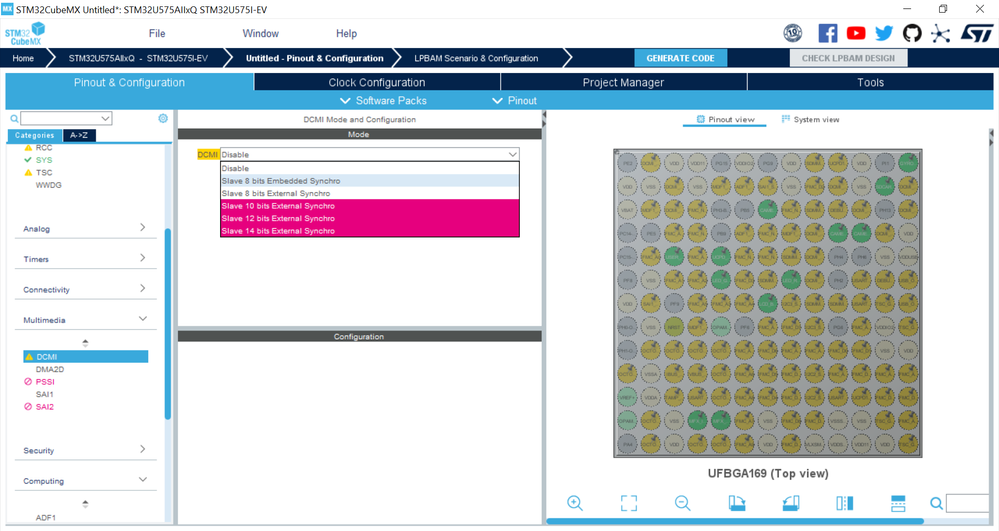The height and width of the screenshot is (531, 999).
Task: Click the GENERATE CODE button
Action: click(x=680, y=58)
